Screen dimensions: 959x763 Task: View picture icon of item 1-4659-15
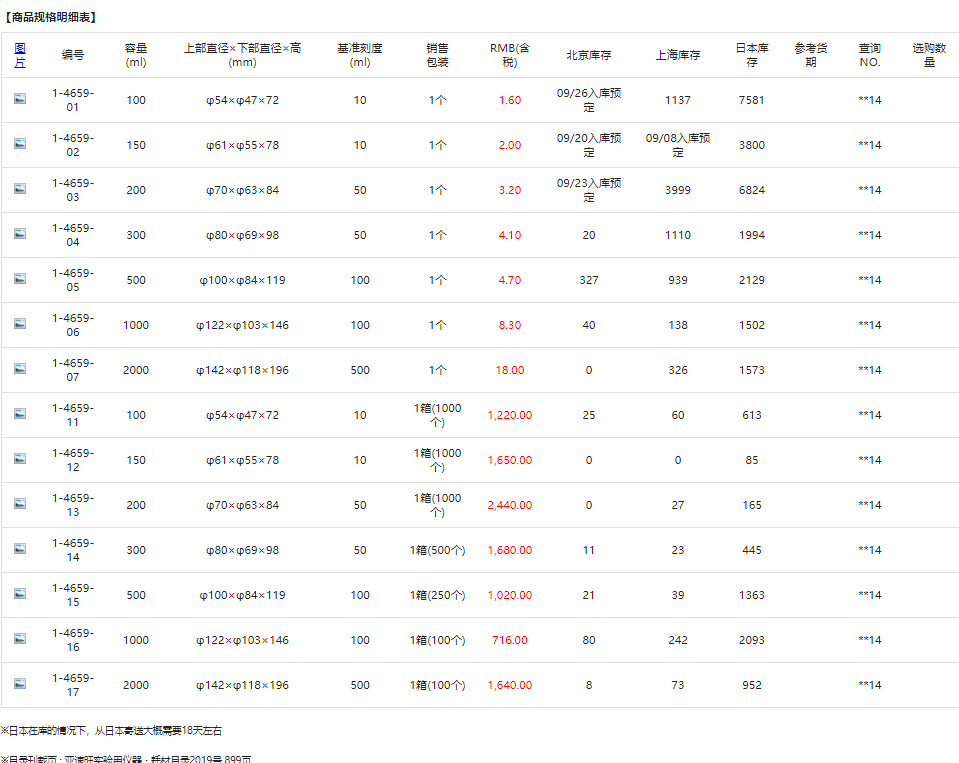click(20, 594)
